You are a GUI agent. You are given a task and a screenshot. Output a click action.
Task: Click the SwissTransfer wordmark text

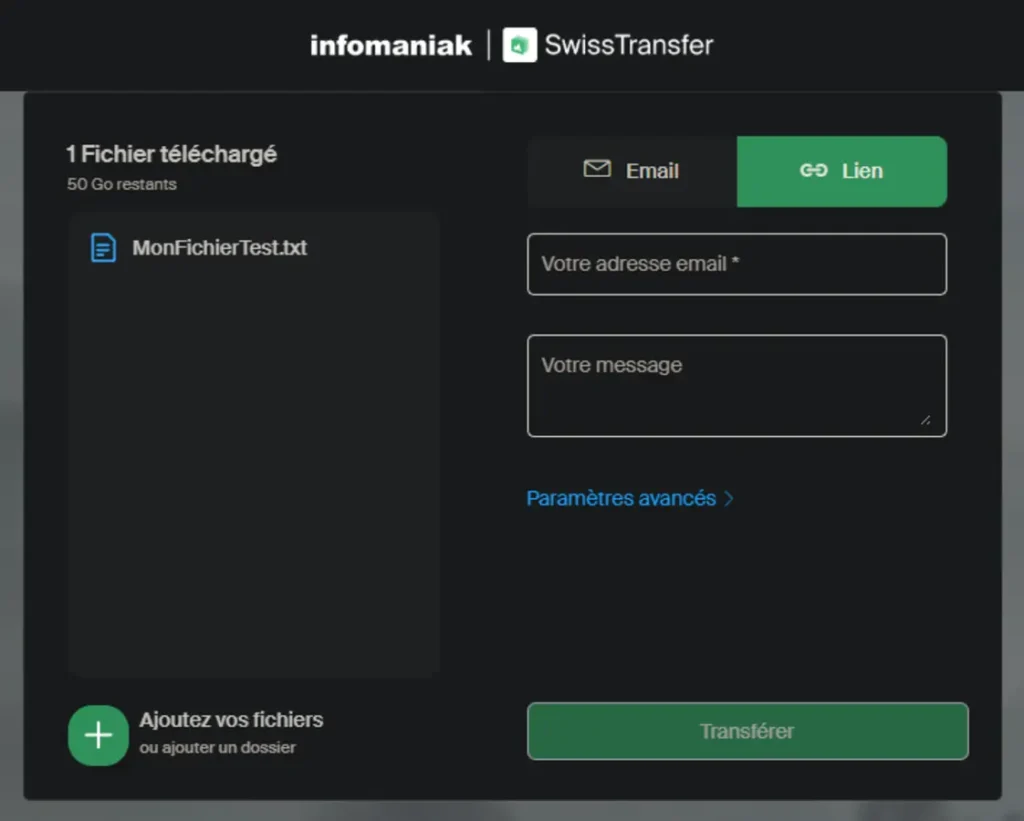click(629, 45)
